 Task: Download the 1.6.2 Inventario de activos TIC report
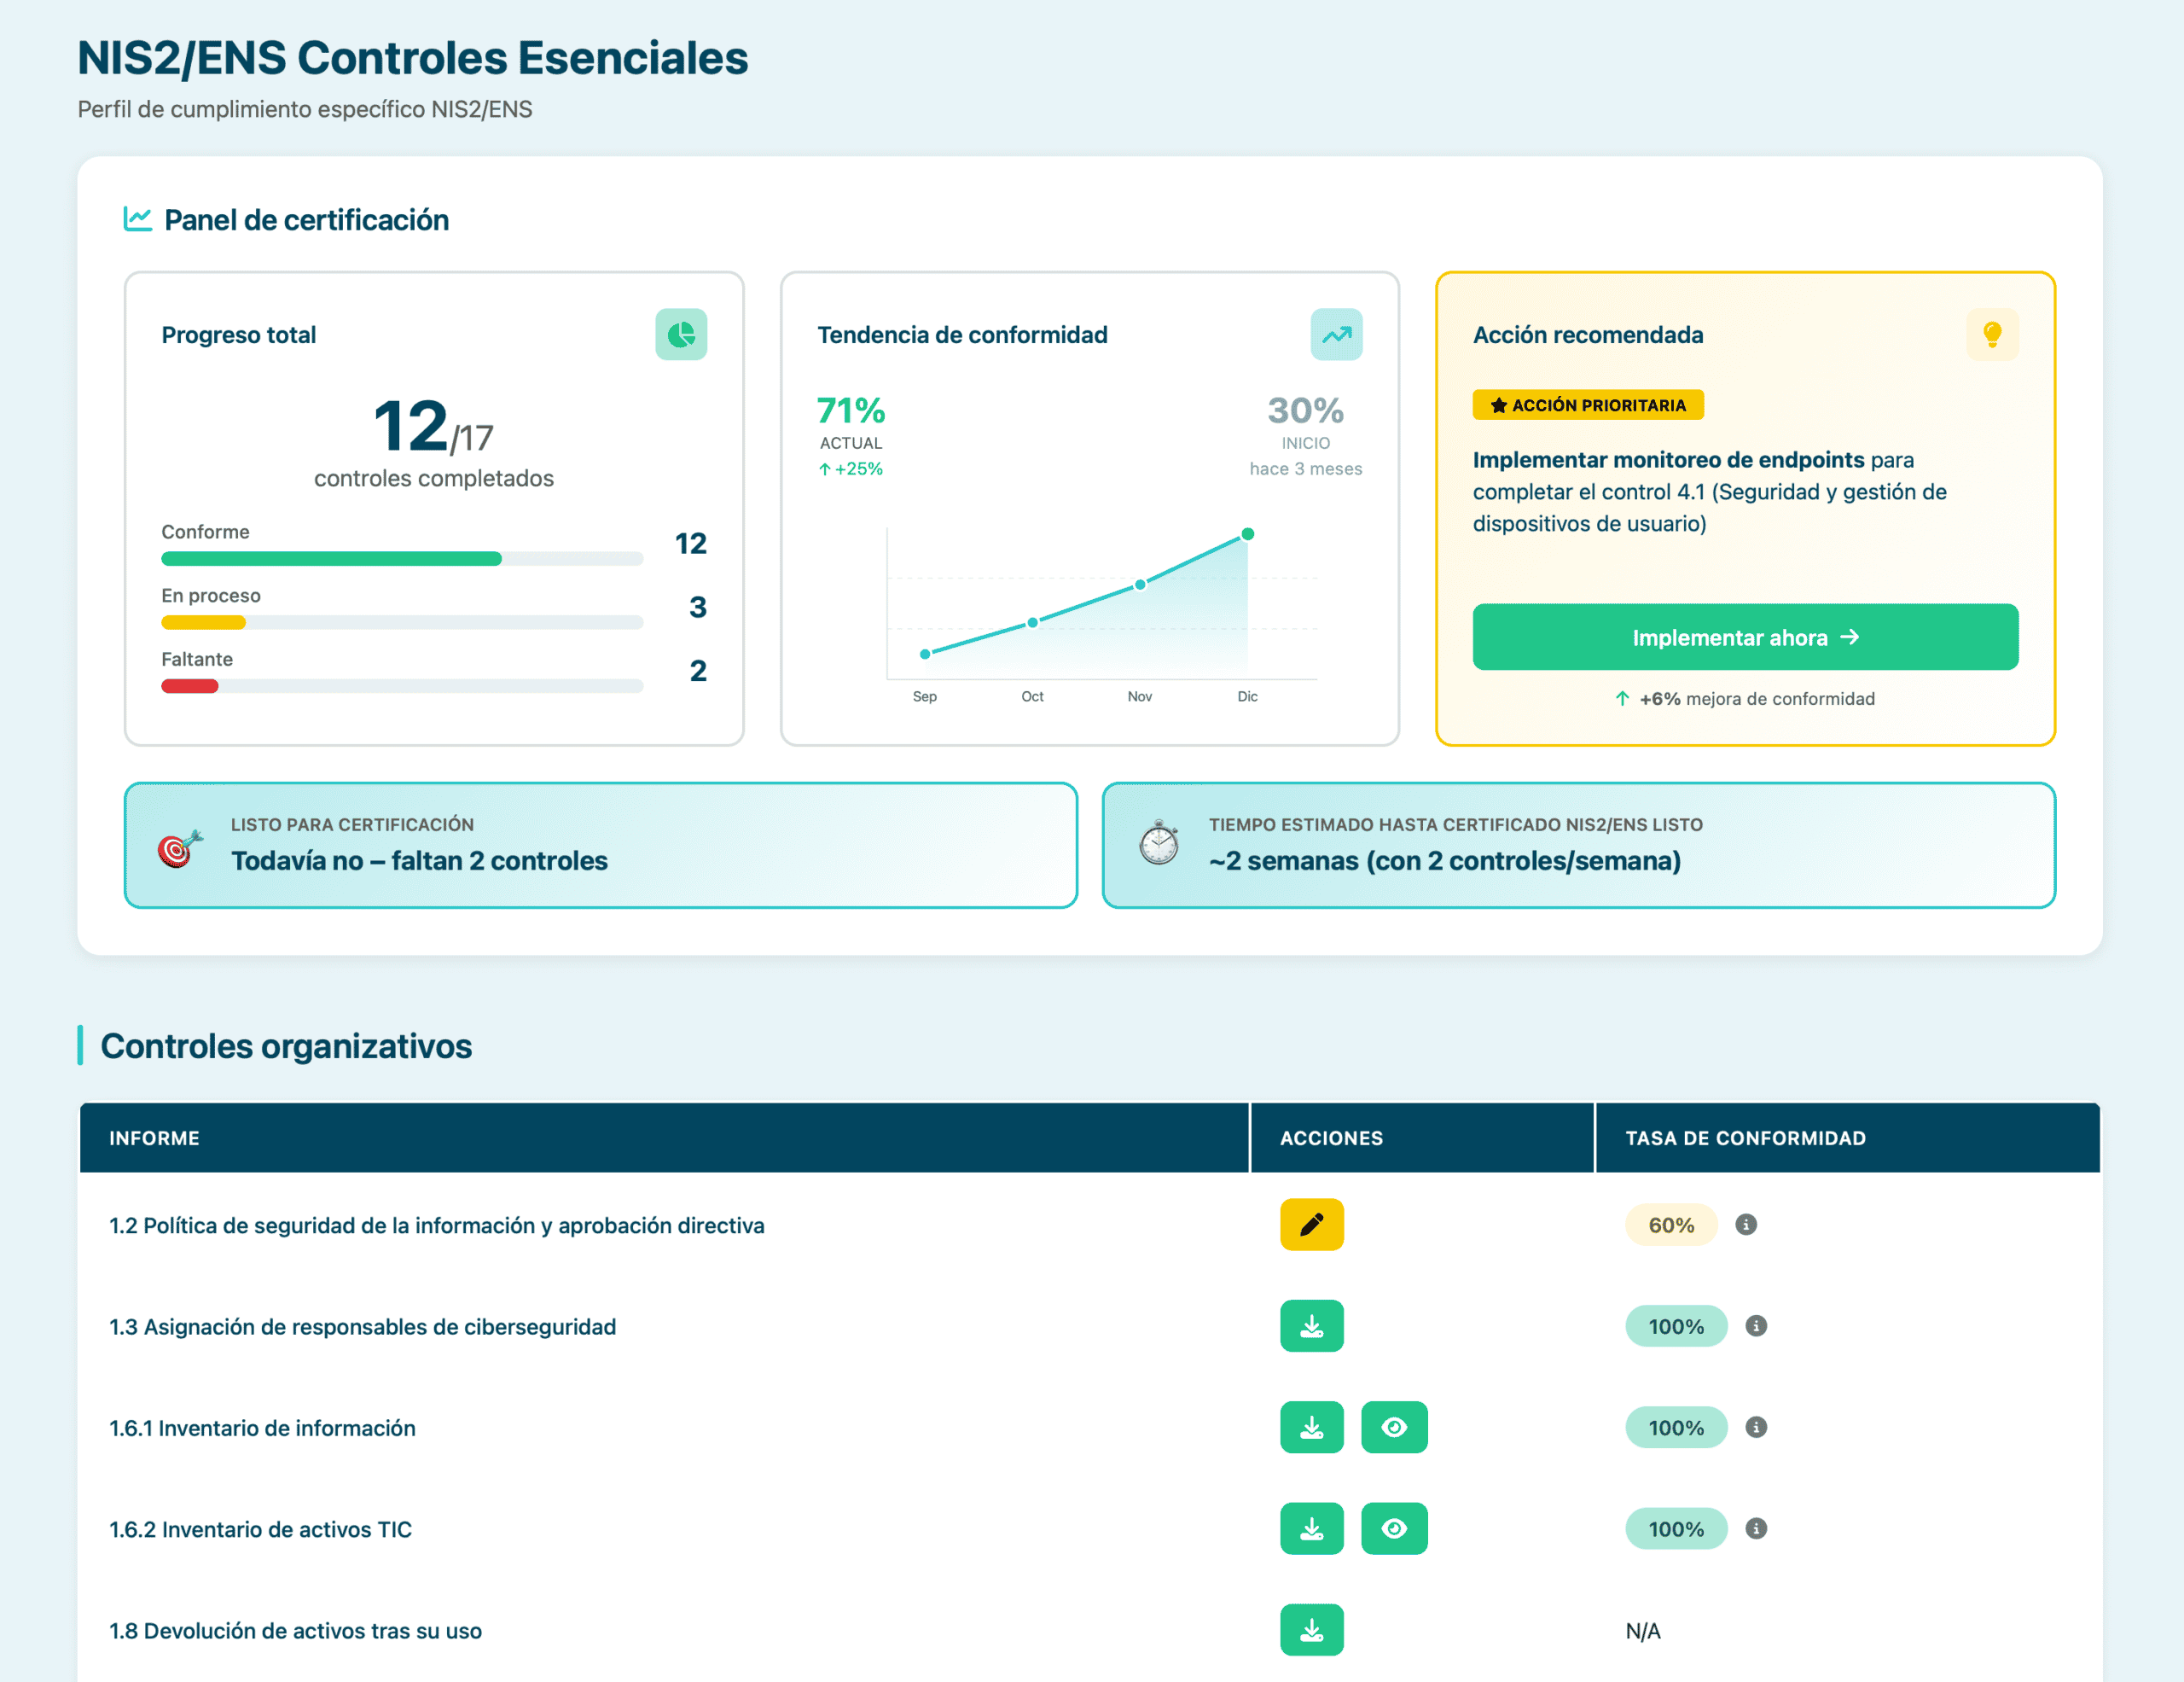(x=1311, y=1529)
